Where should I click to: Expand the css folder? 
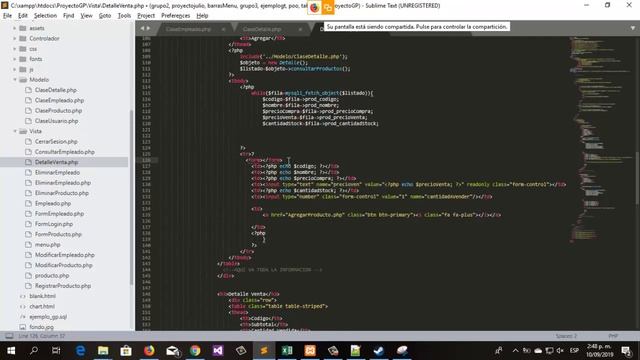pyautogui.click(x=15, y=49)
